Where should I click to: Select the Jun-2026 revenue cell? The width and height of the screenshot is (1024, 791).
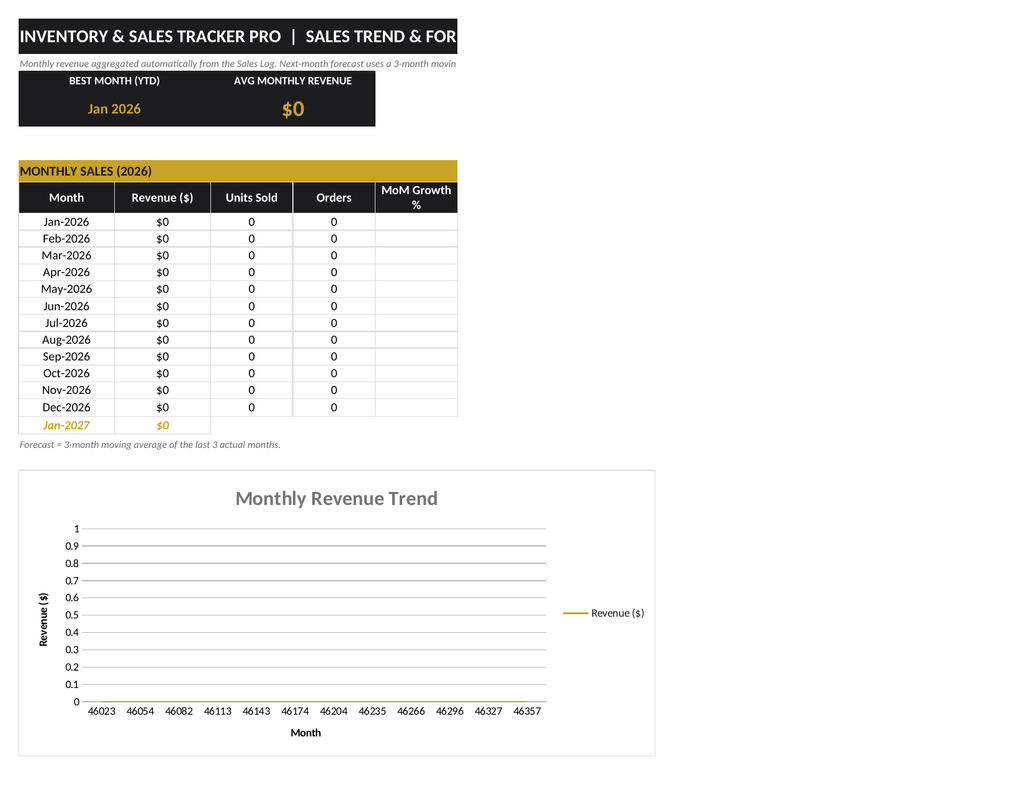click(163, 306)
